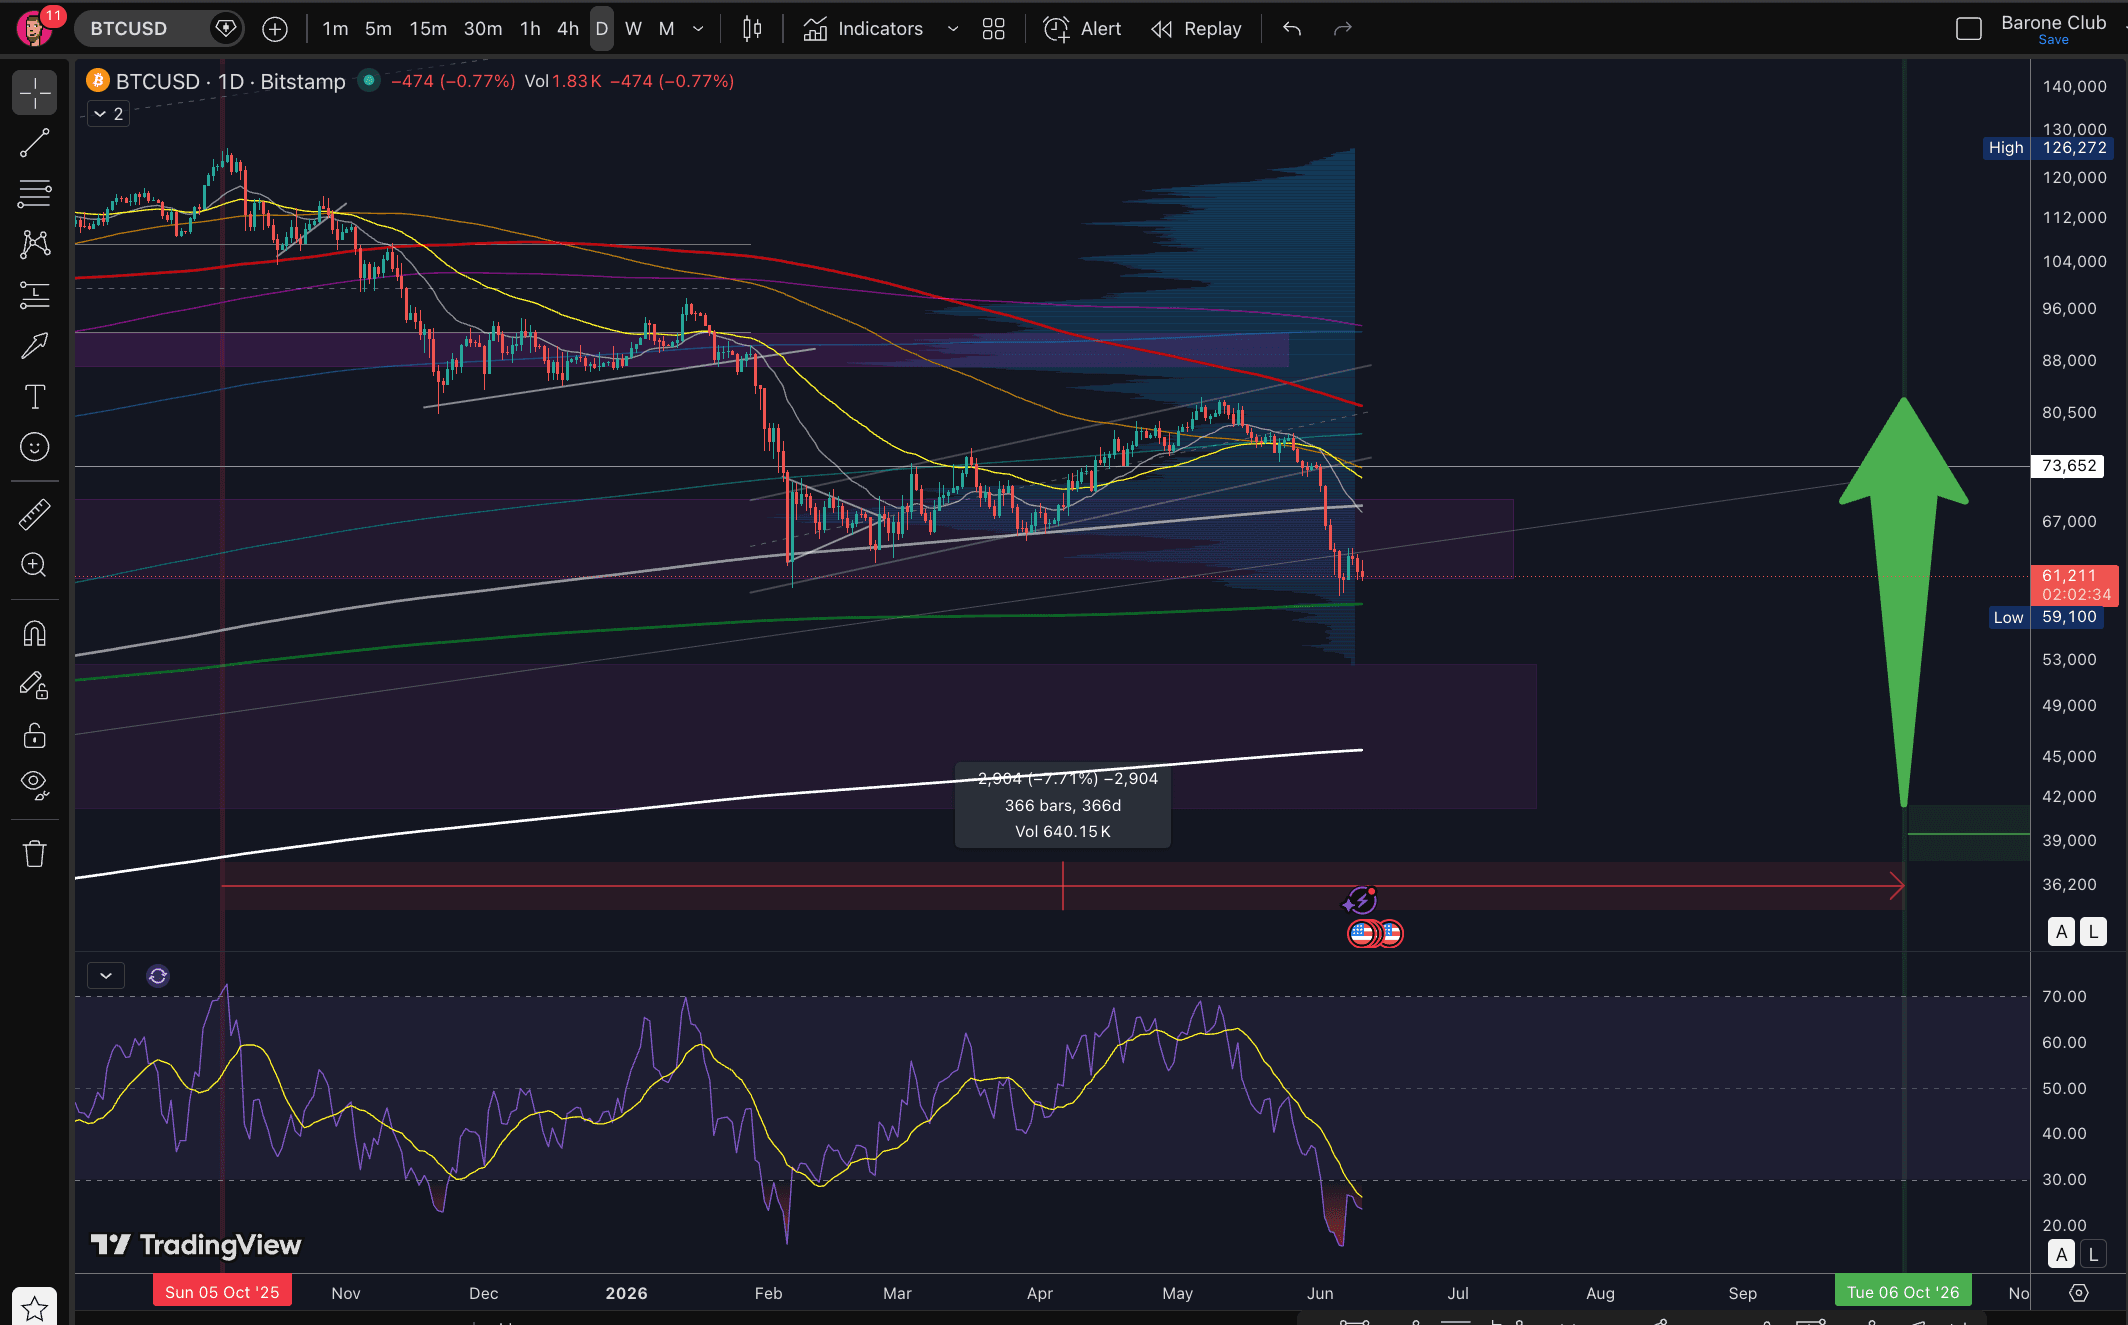Open favorites star toolbar icon

tap(35, 1308)
